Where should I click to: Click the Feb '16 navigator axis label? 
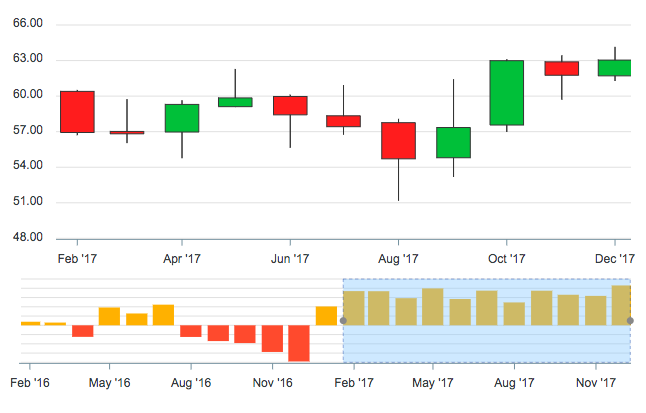click(x=30, y=383)
